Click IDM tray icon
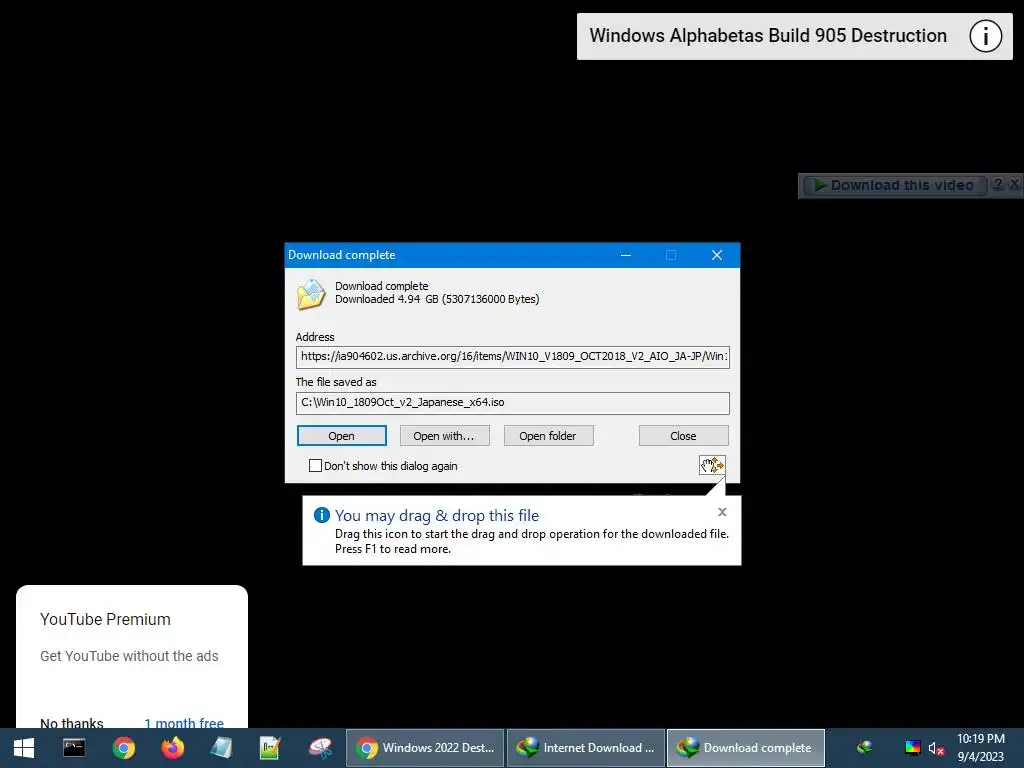This screenshot has height=768, width=1024. (x=865, y=748)
